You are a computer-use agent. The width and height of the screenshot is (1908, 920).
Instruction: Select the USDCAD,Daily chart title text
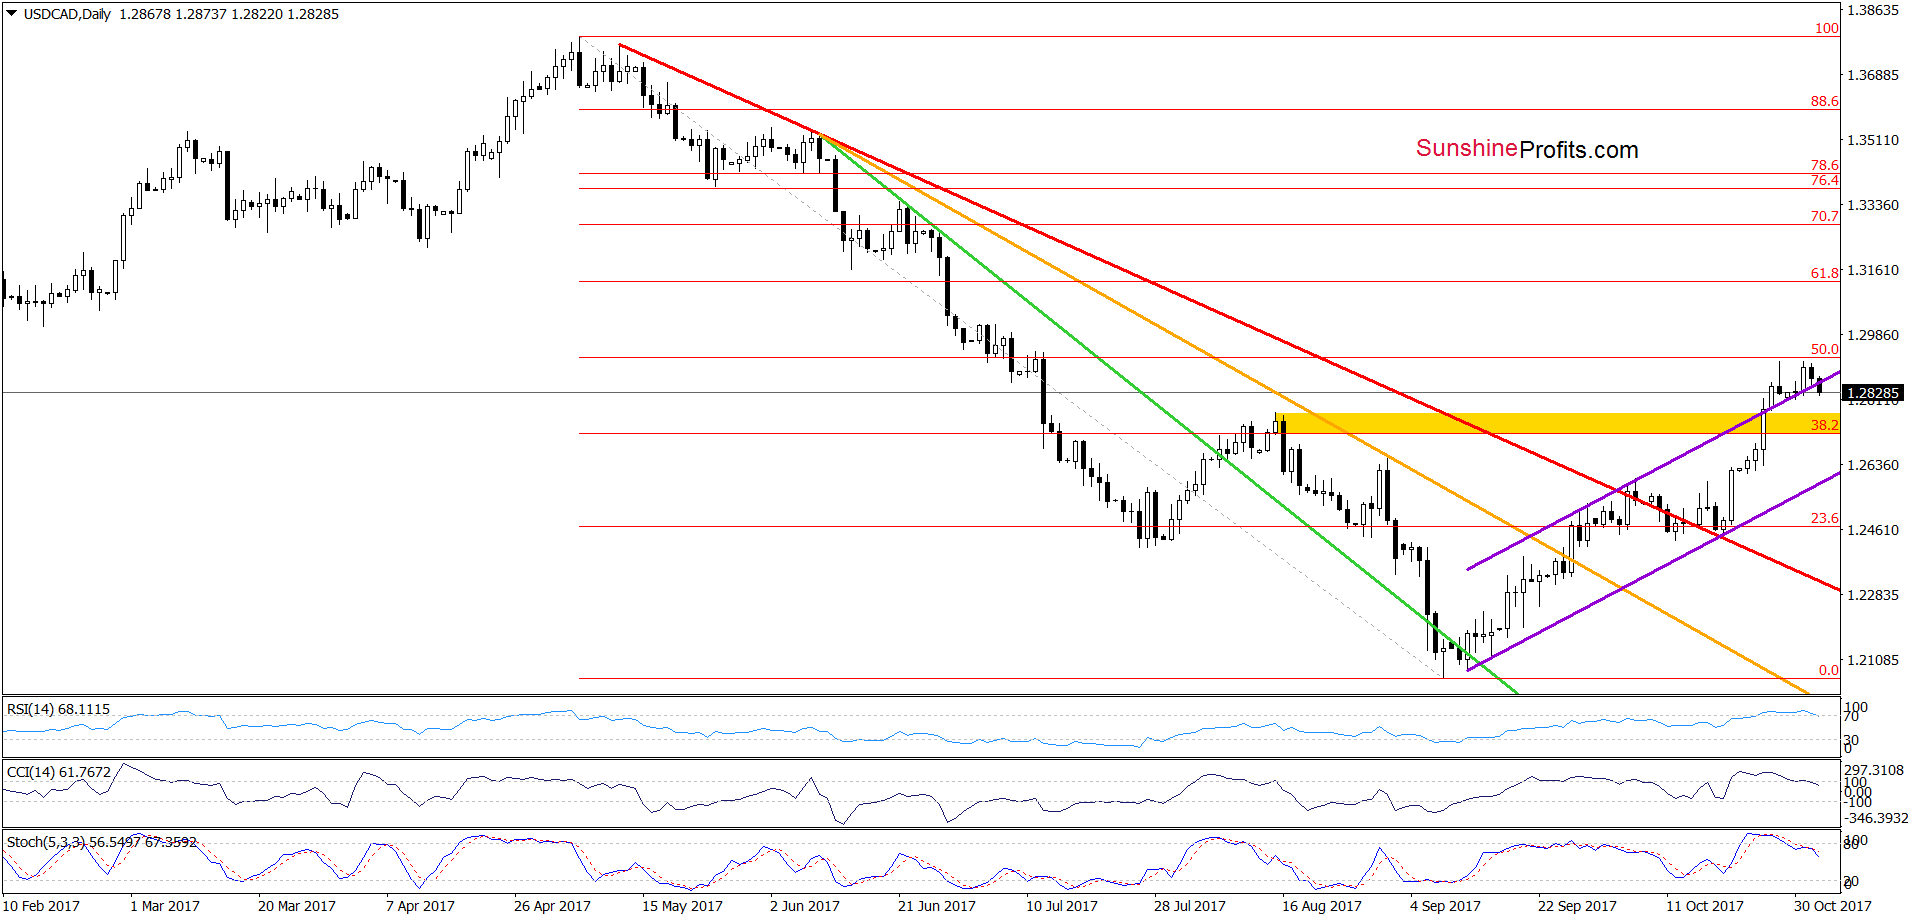(67, 14)
